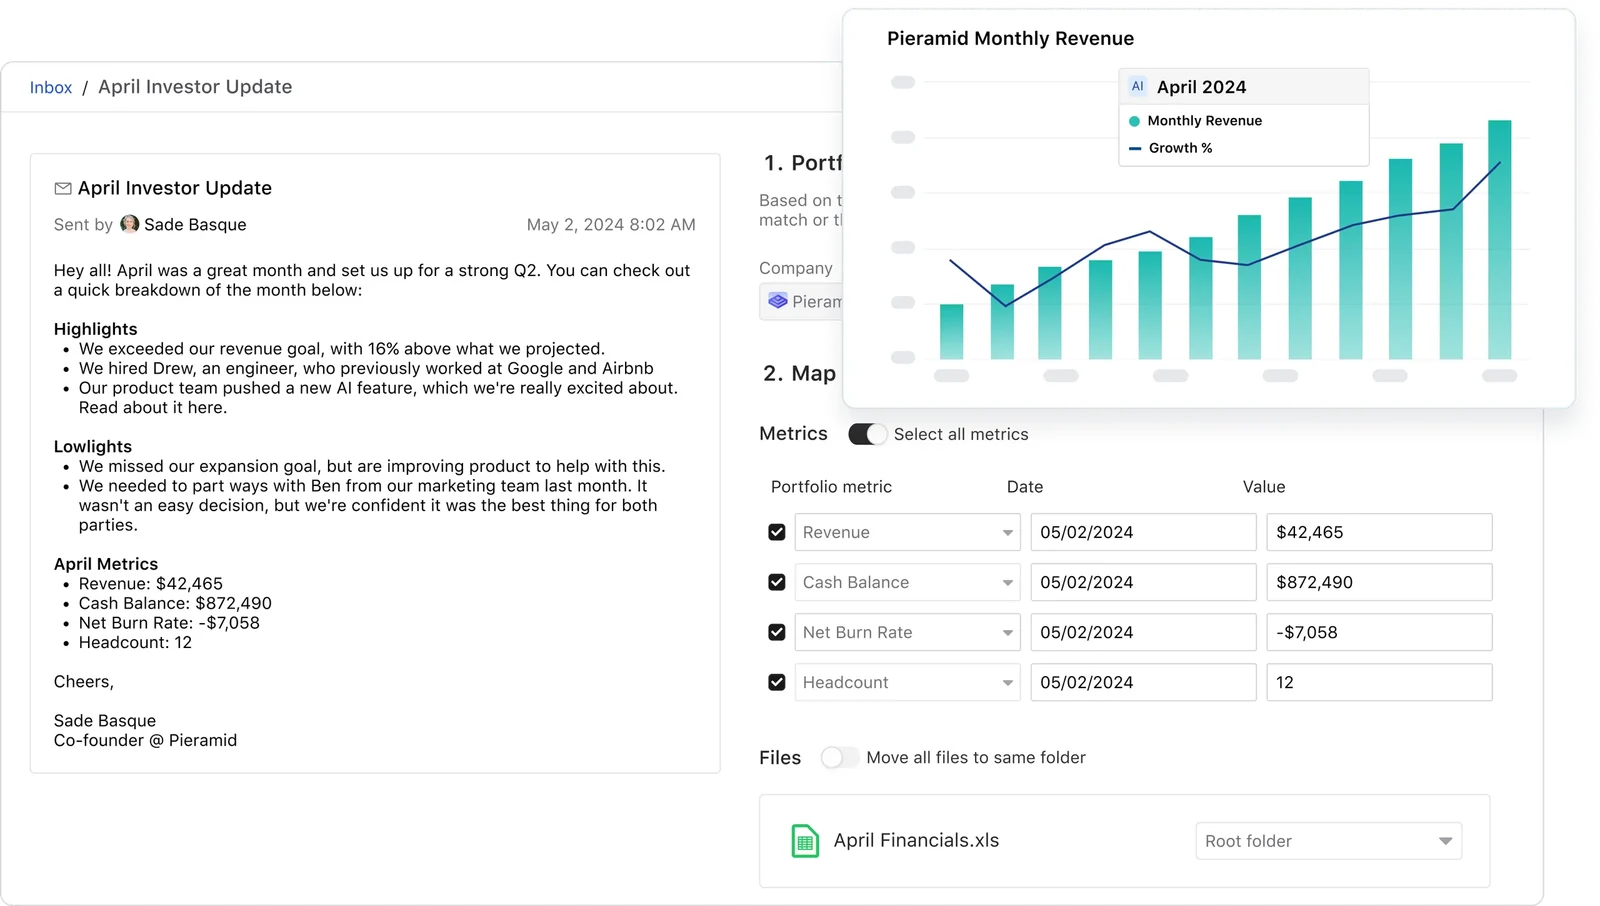Click the Growth % legend line marker

tap(1135, 148)
